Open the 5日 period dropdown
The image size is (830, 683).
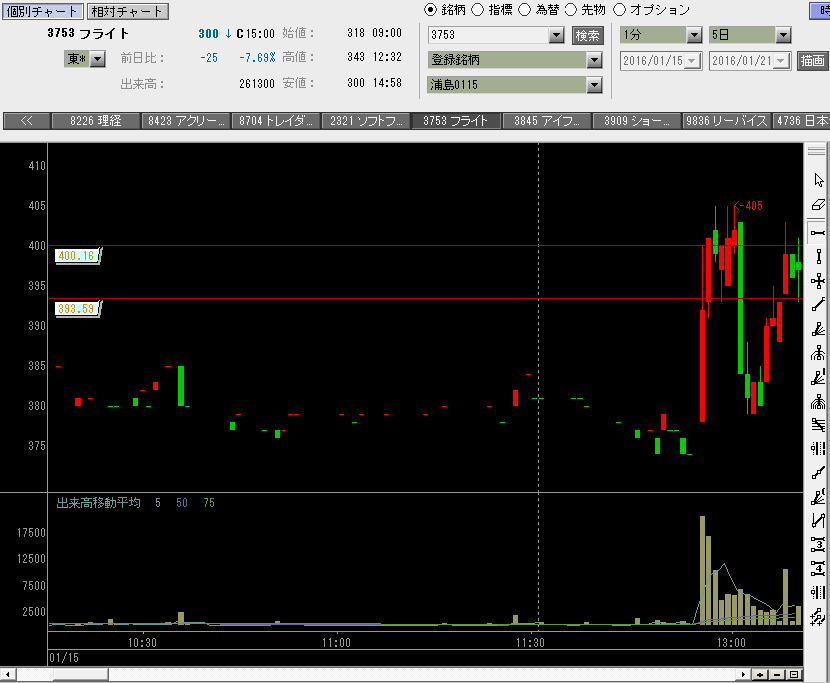point(783,35)
